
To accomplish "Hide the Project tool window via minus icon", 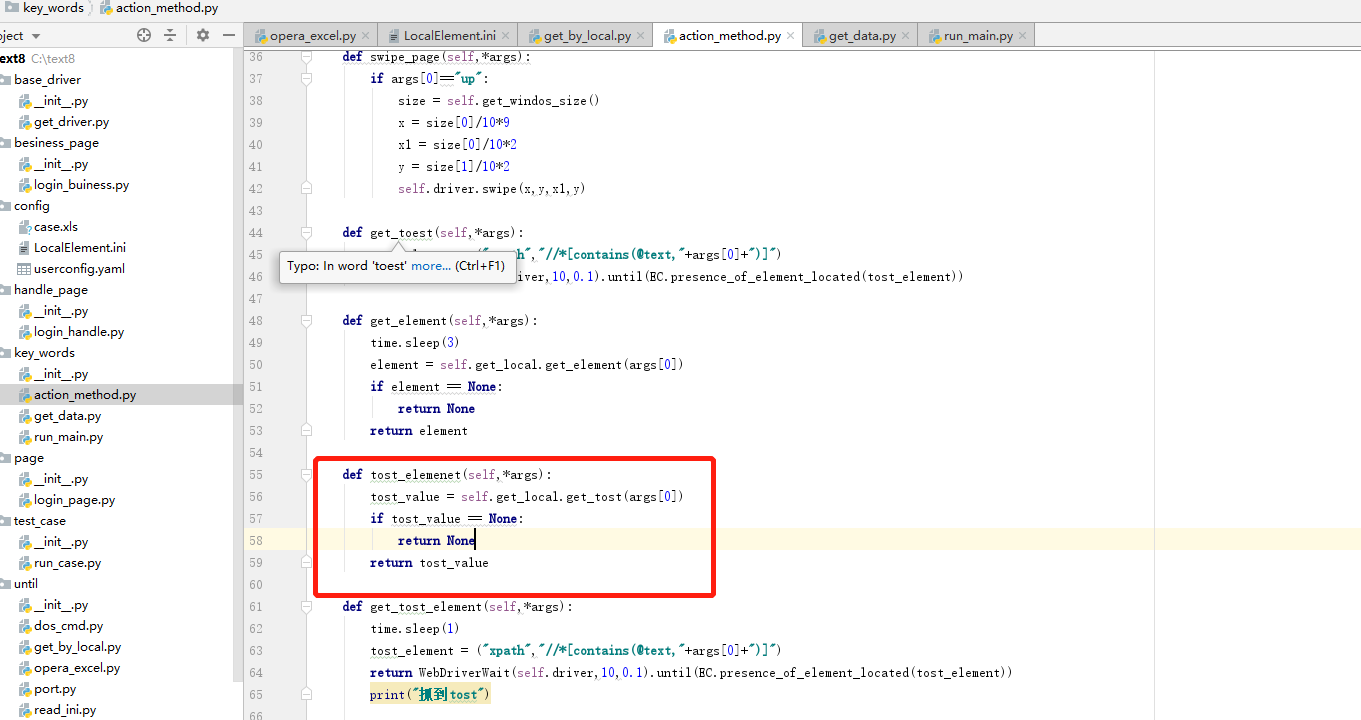I will point(229,35).
